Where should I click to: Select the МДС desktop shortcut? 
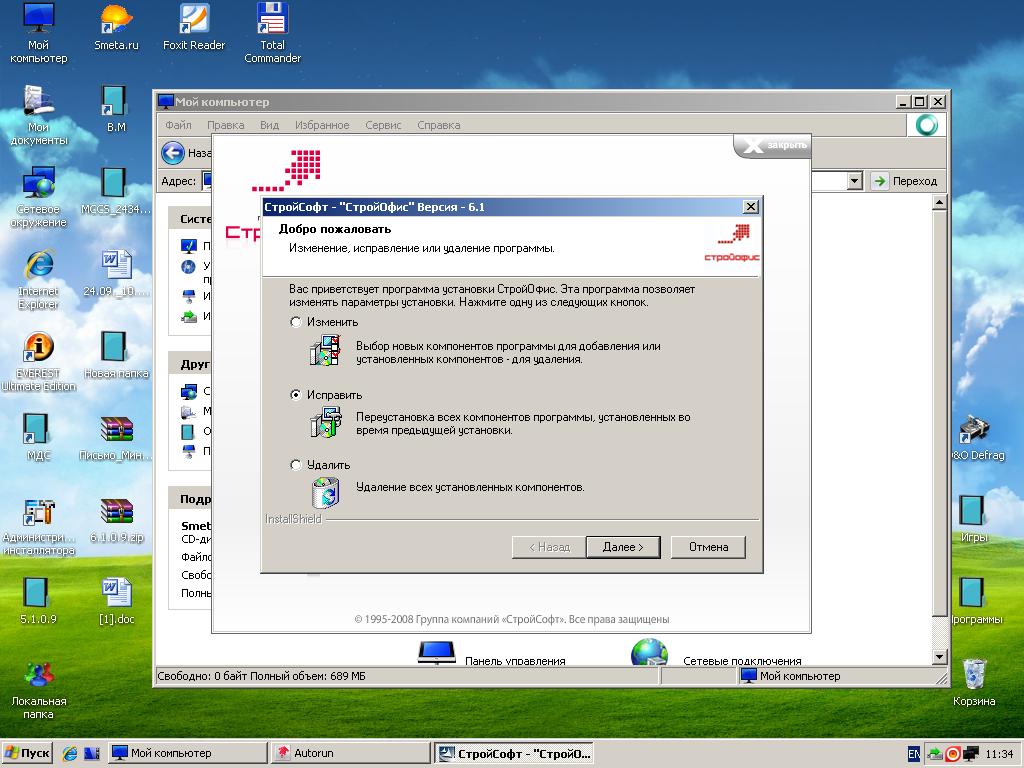(39, 438)
